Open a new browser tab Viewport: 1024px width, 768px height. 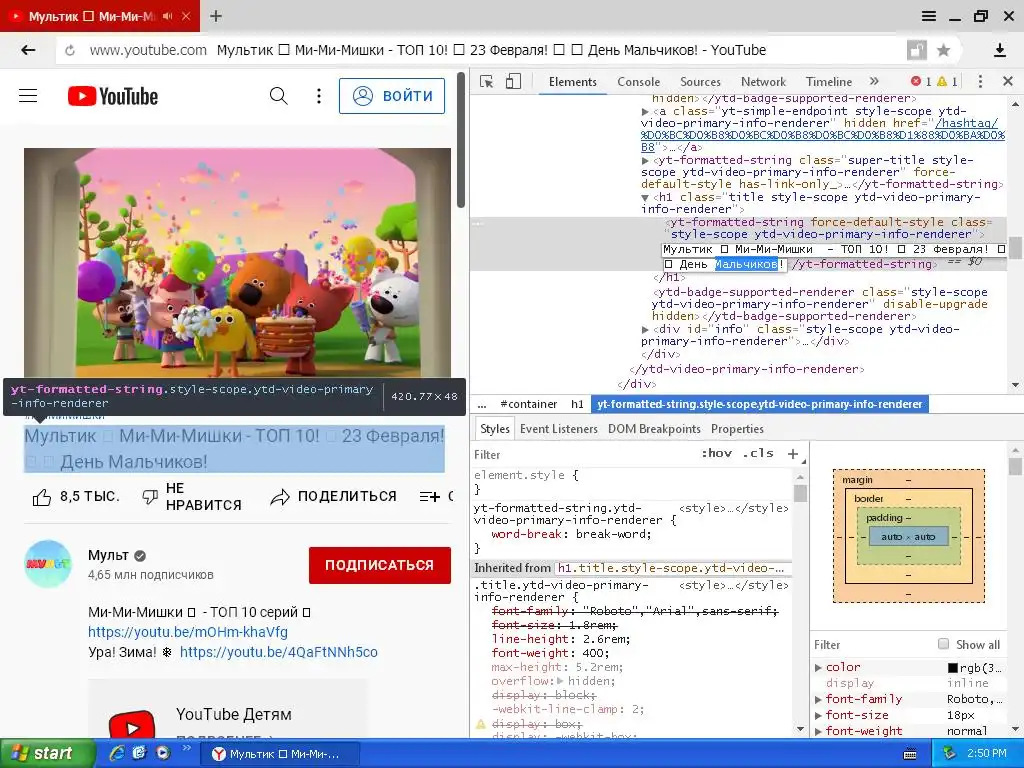(216, 16)
